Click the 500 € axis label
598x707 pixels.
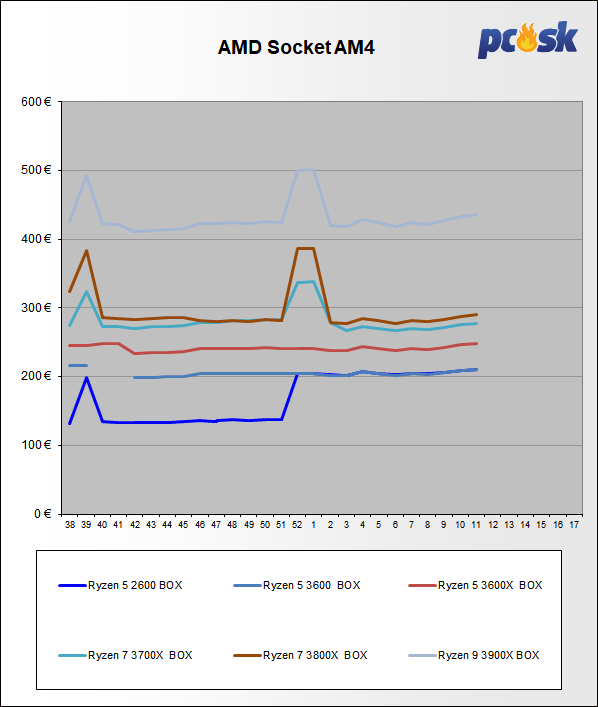click(x=37, y=170)
